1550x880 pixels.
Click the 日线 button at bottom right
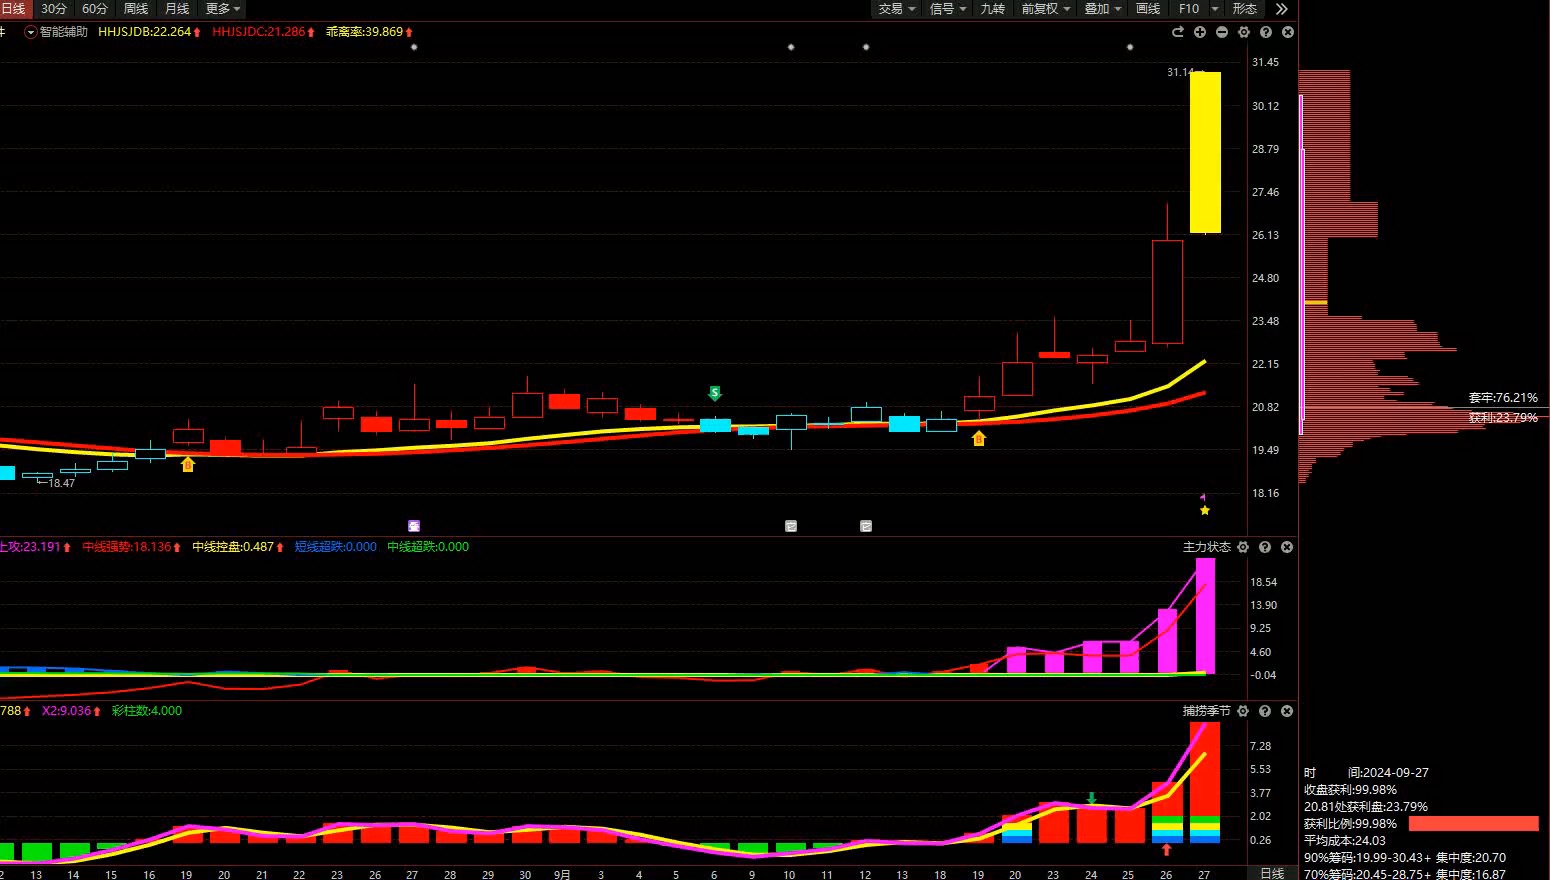[x=1272, y=873]
